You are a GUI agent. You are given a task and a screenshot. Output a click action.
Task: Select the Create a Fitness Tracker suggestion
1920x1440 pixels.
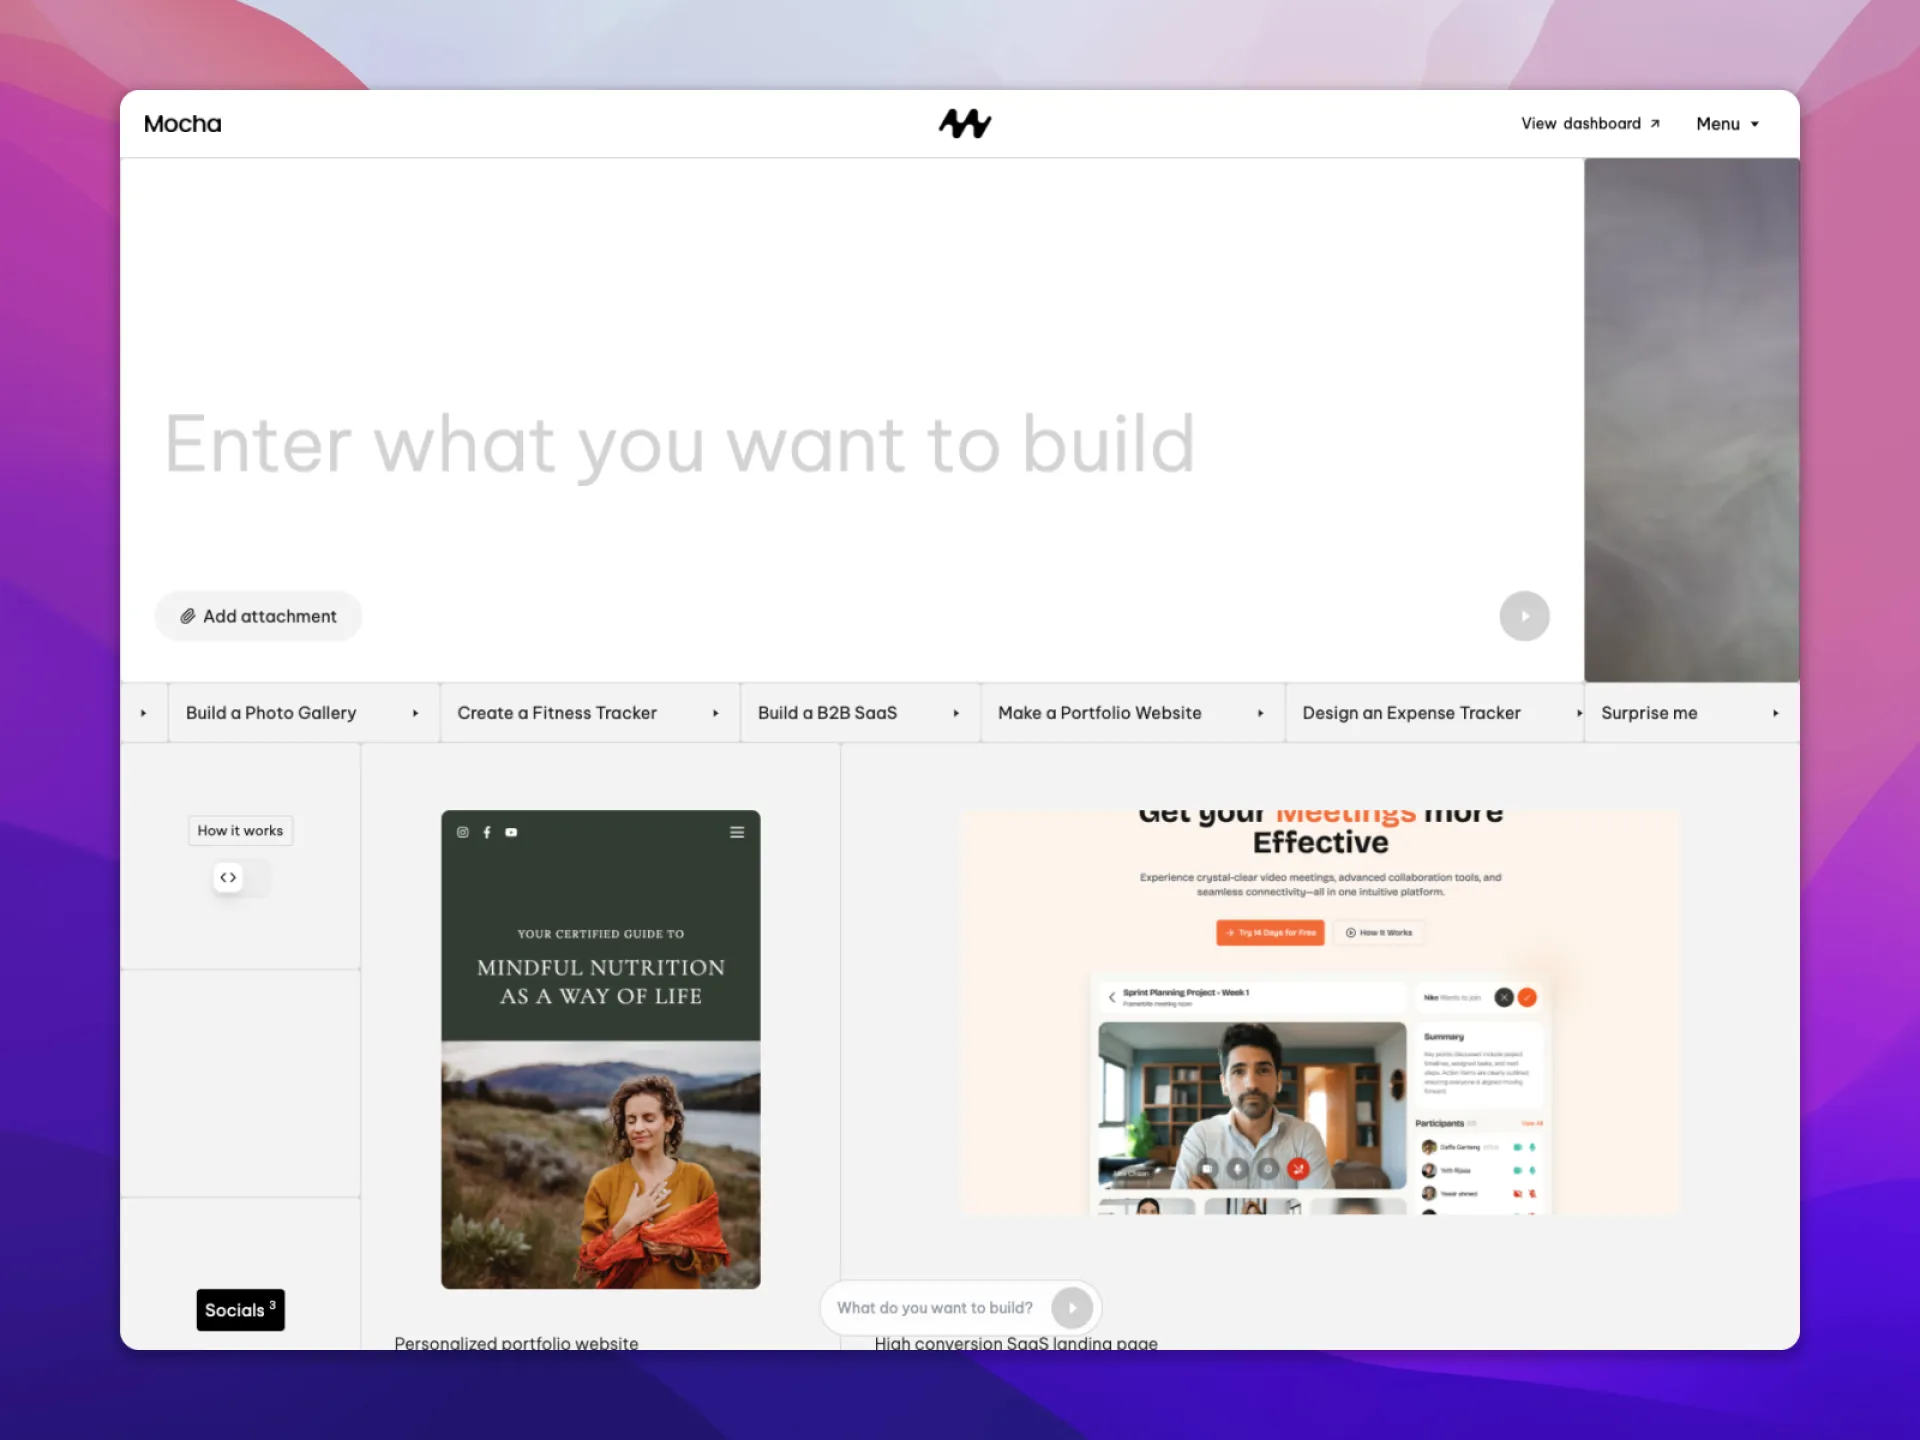[557, 713]
